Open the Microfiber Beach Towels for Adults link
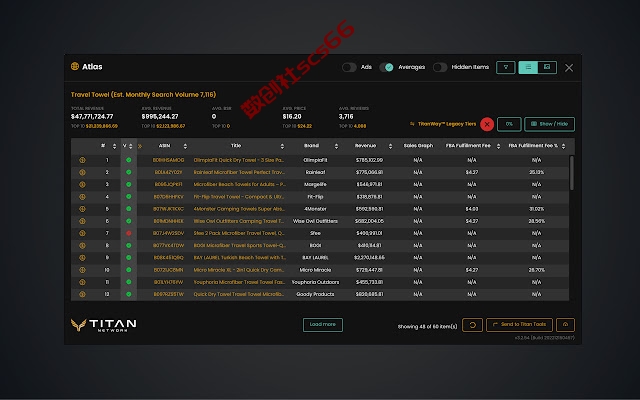The width and height of the screenshot is (640, 400). point(239,184)
